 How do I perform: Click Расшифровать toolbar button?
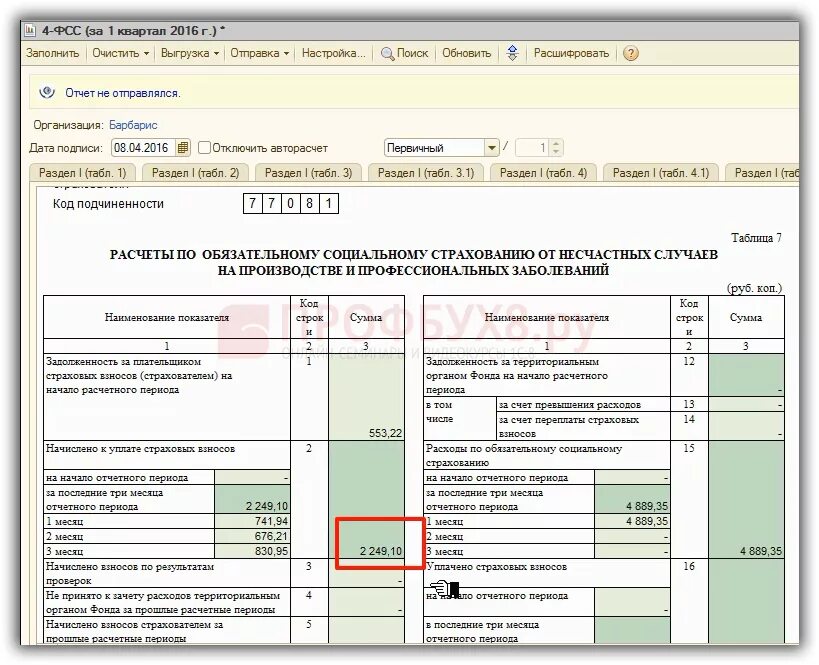click(571, 53)
